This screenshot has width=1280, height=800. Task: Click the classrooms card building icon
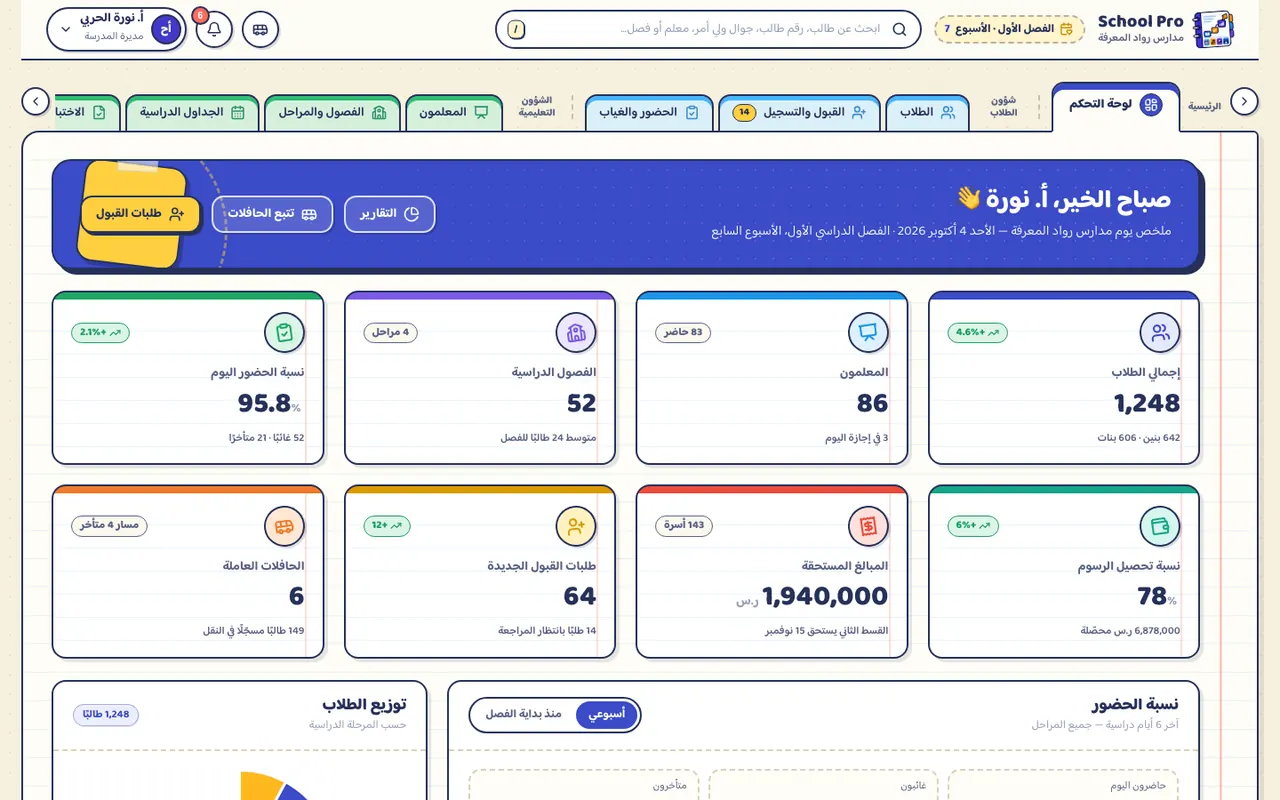coord(576,333)
